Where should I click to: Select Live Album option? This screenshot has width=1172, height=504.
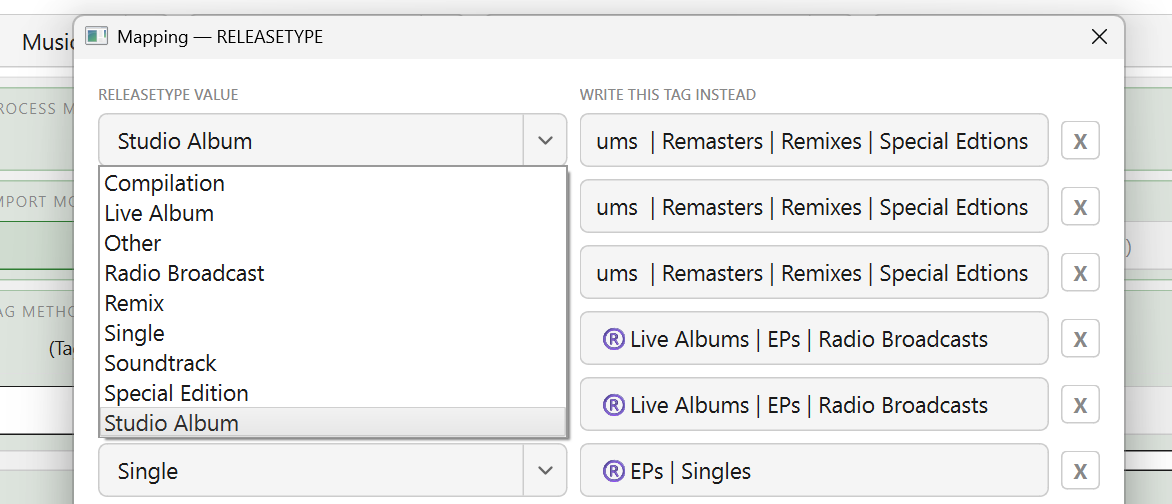pyautogui.click(x=159, y=214)
